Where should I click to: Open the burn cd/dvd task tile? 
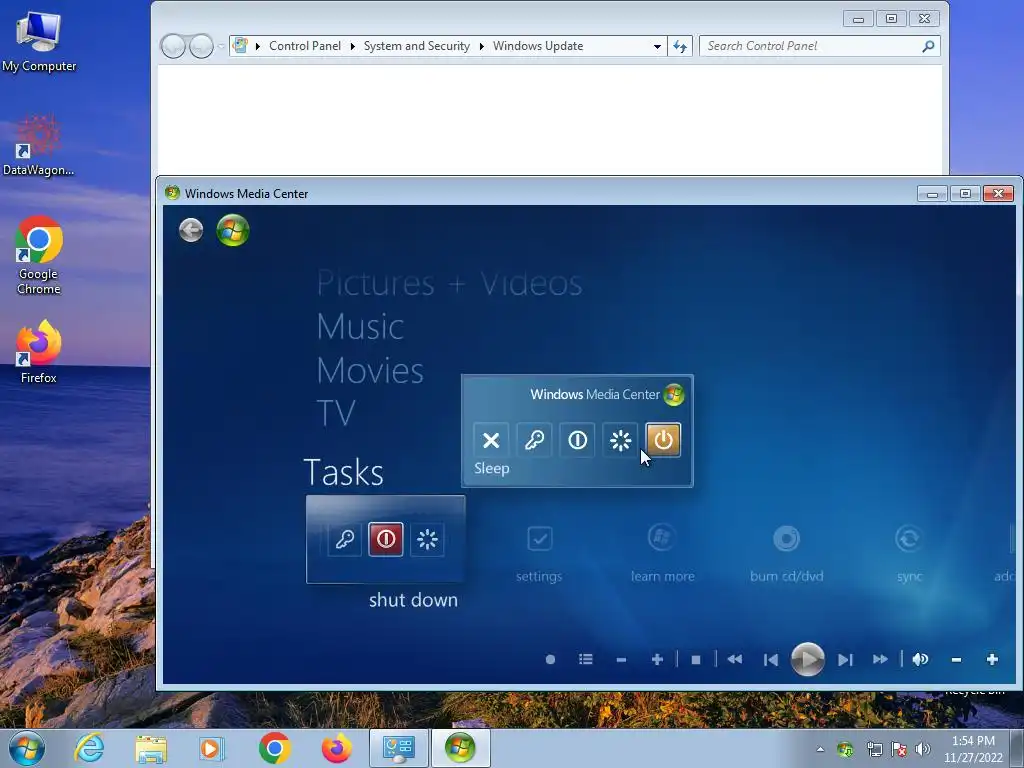click(x=787, y=552)
